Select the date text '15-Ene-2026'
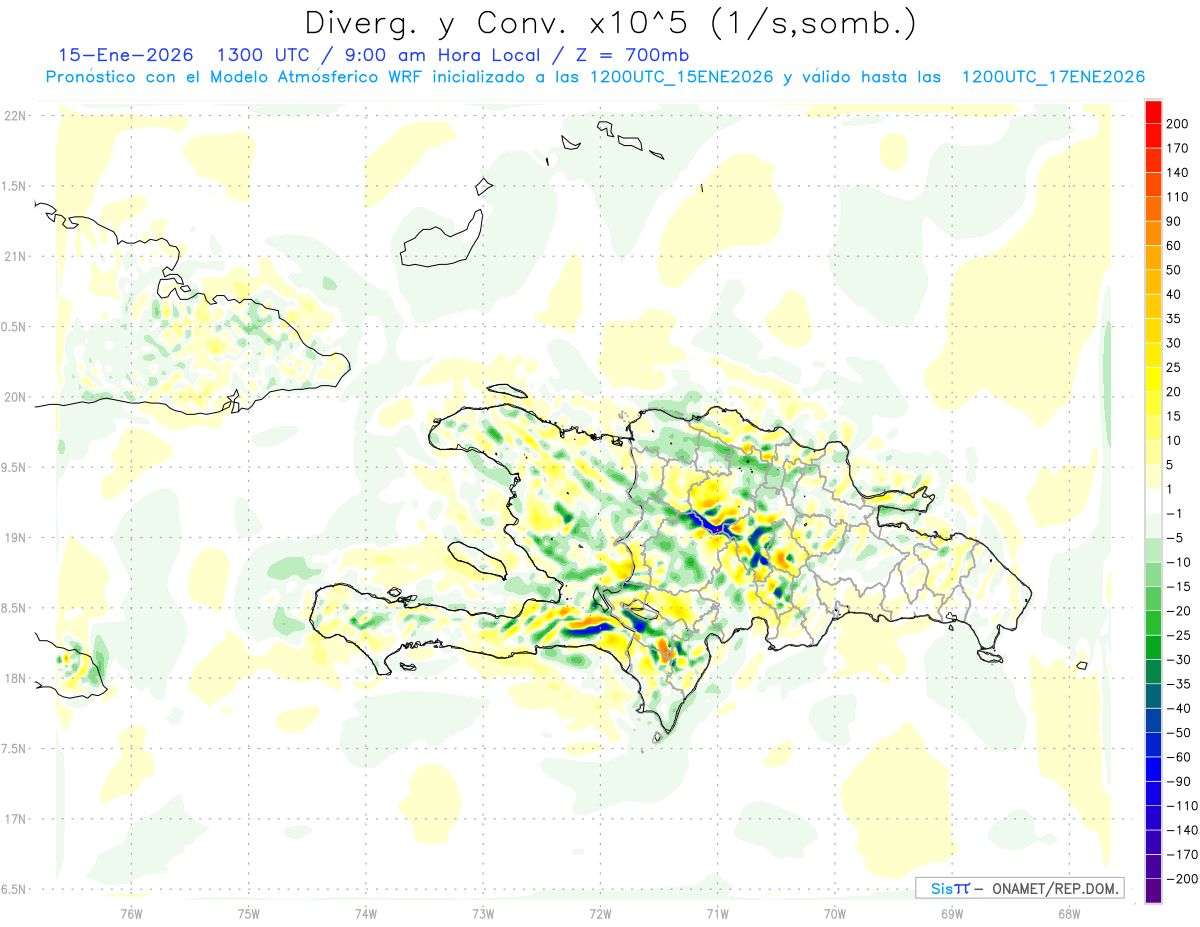The image size is (1200, 927). pyautogui.click(x=126, y=55)
